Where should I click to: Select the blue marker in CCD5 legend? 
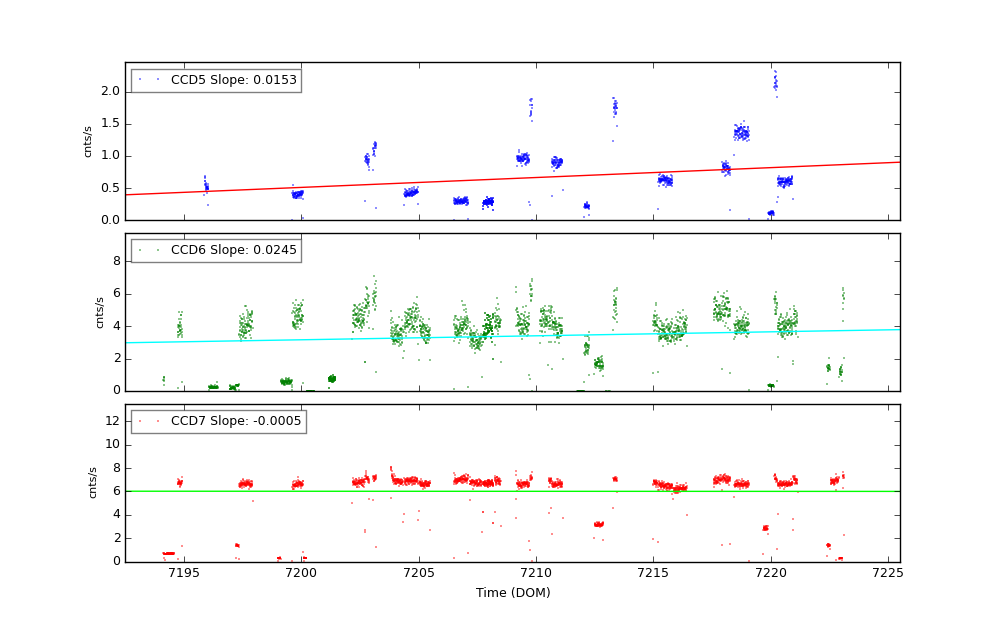[147, 80]
